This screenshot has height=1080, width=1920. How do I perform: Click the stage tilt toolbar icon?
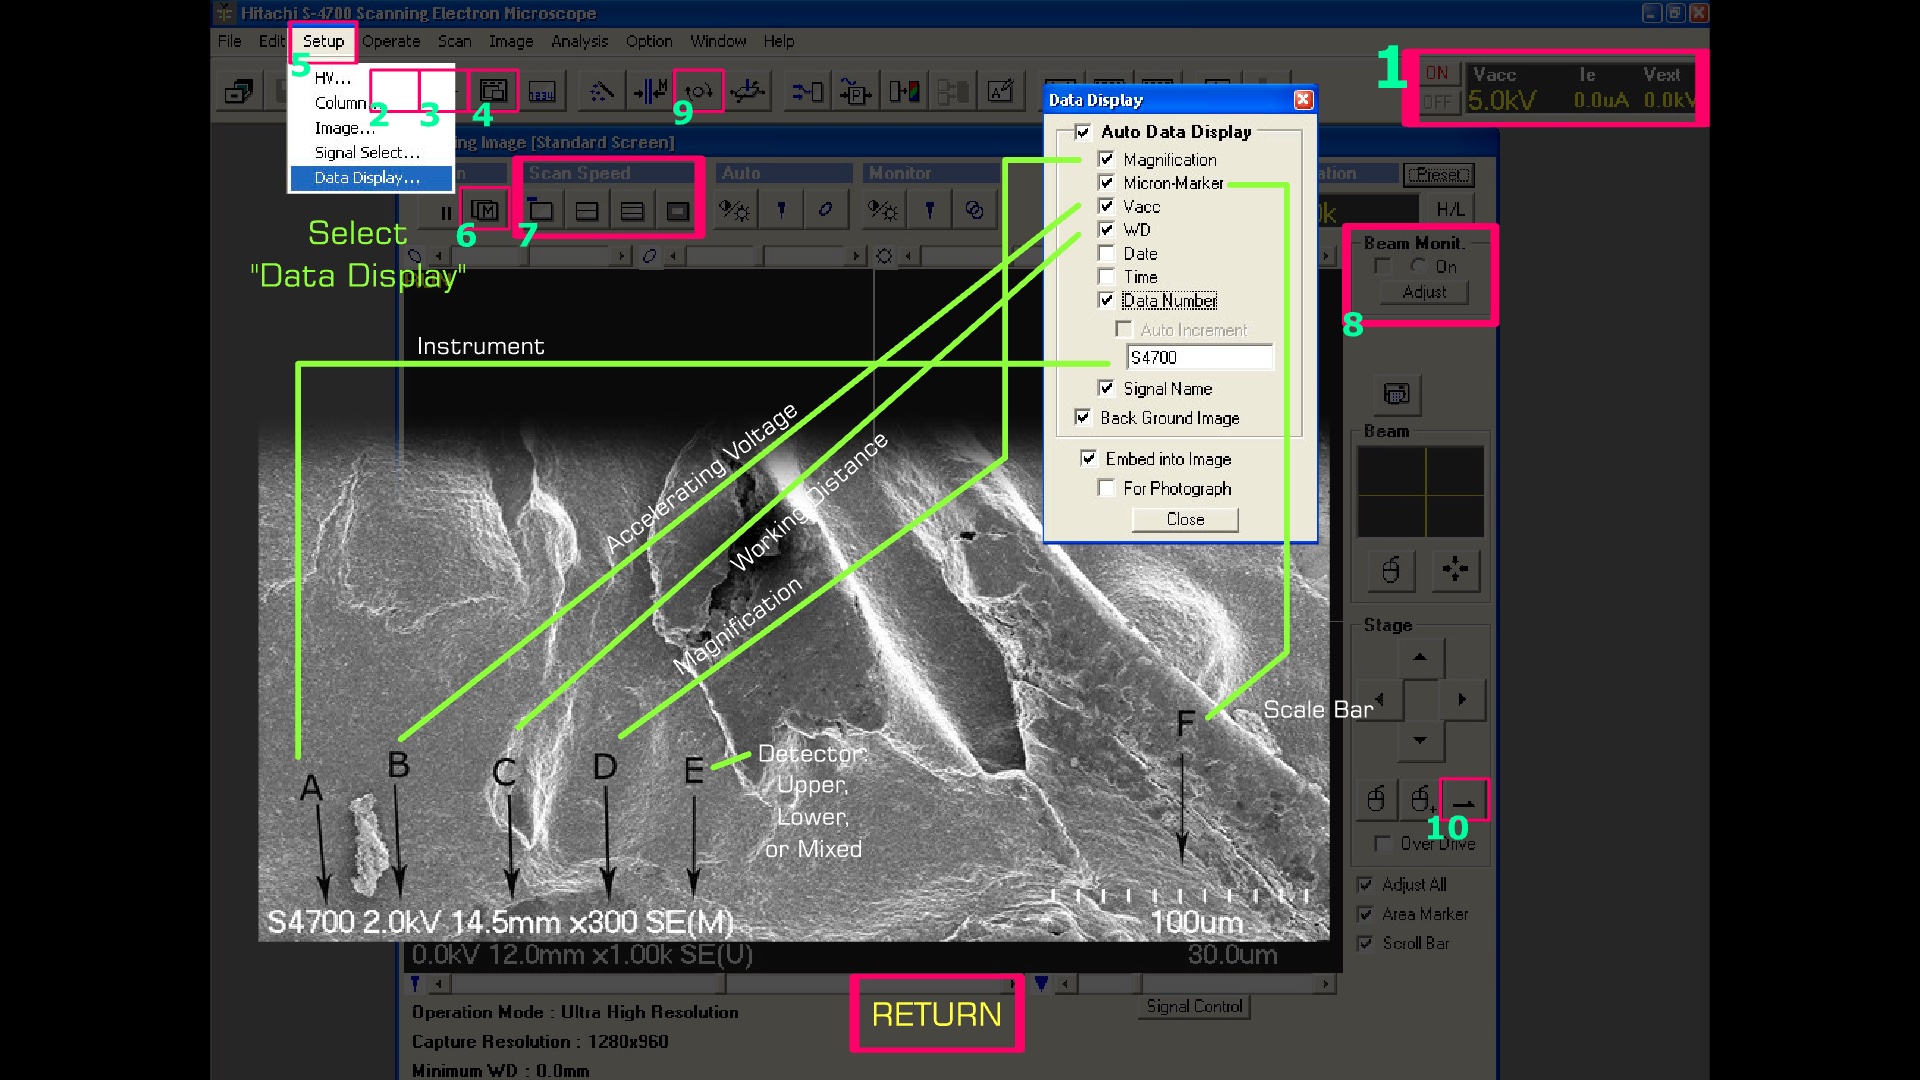(x=747, y=92)
